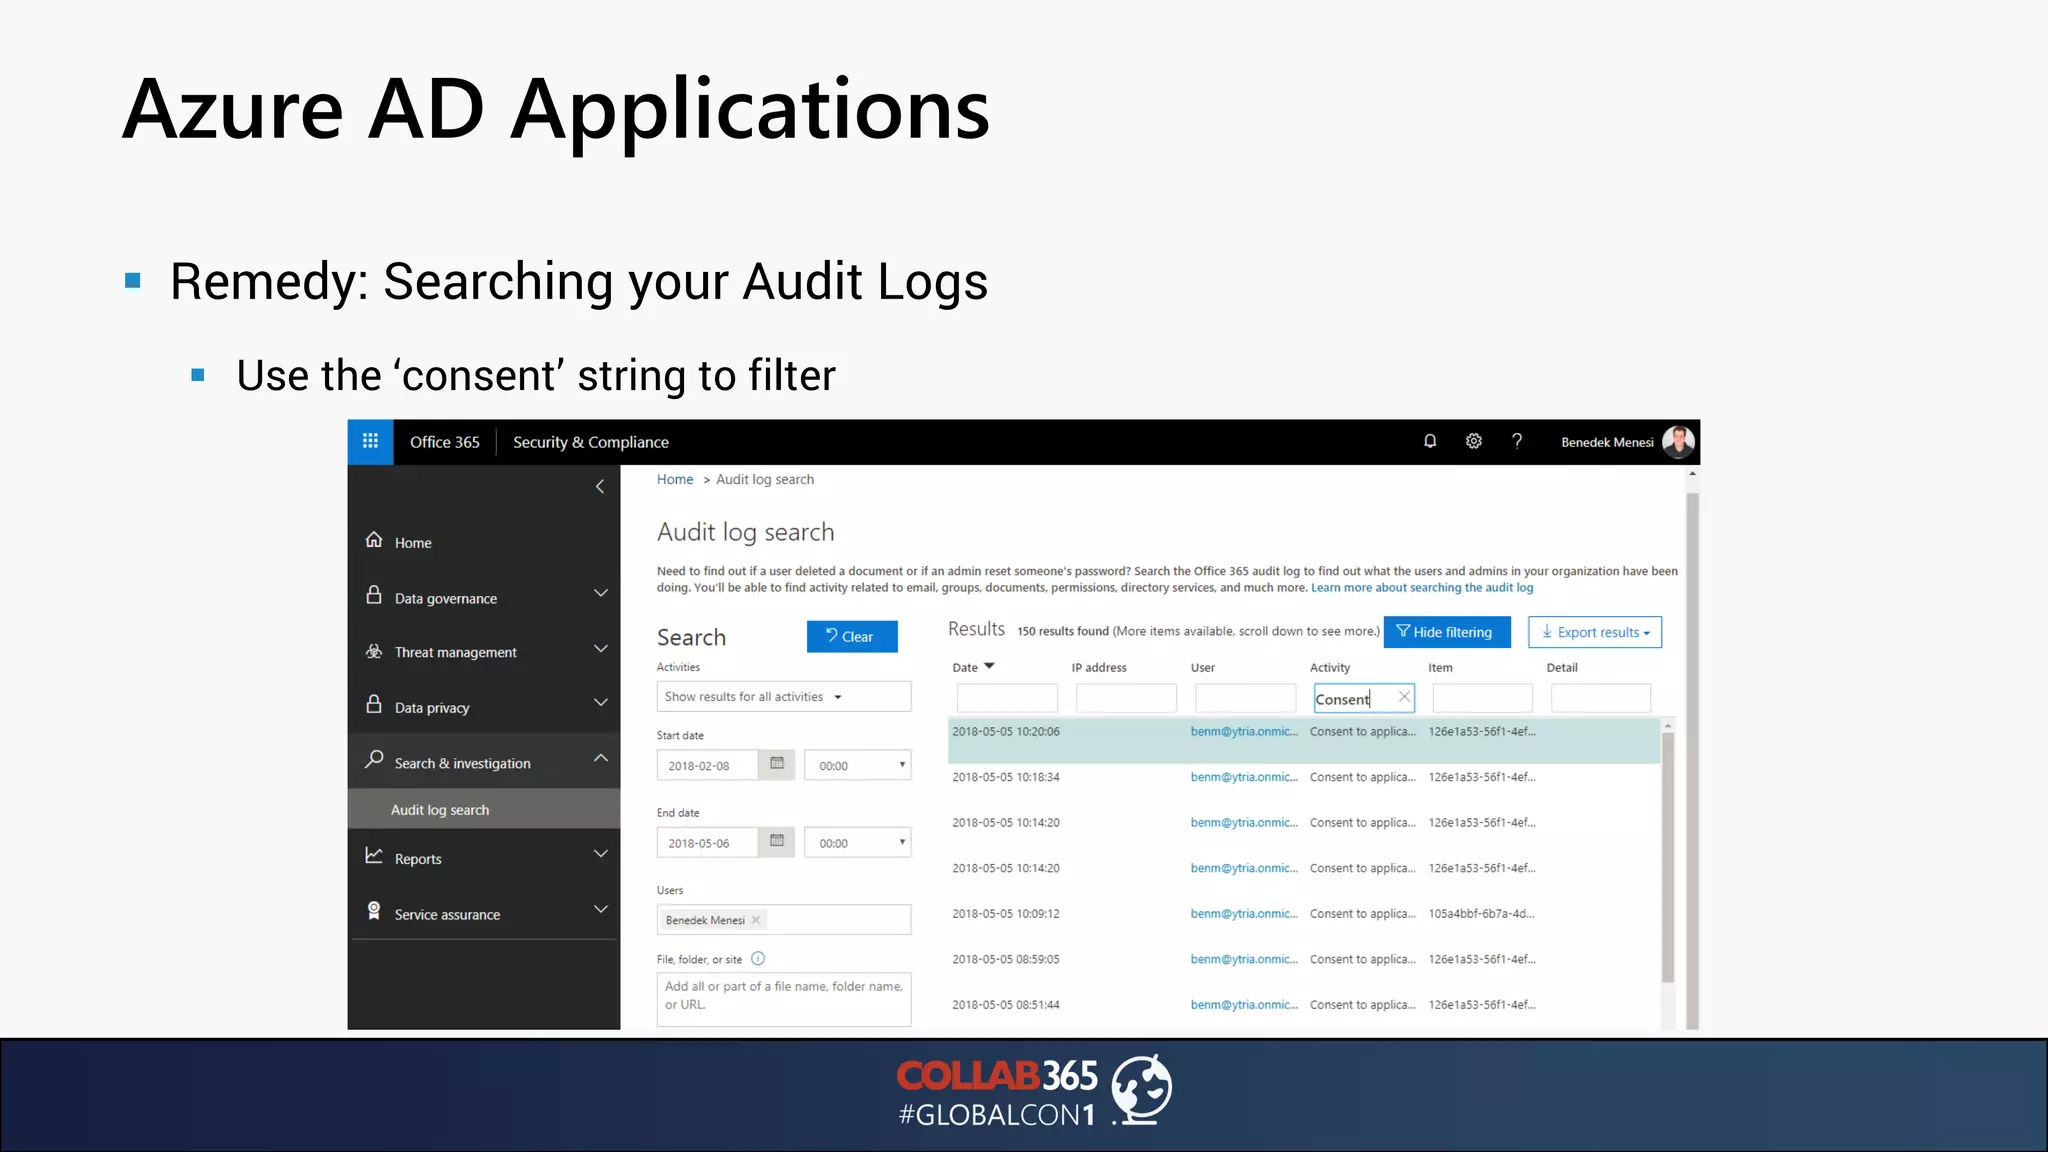2048x1152 pixels.
Task: Collapse the left navigation pane arrow
Action: coord(600,487)
